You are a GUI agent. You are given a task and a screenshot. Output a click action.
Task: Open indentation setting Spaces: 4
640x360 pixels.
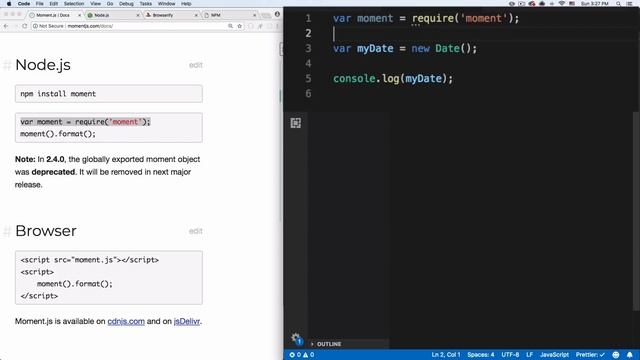480,355
